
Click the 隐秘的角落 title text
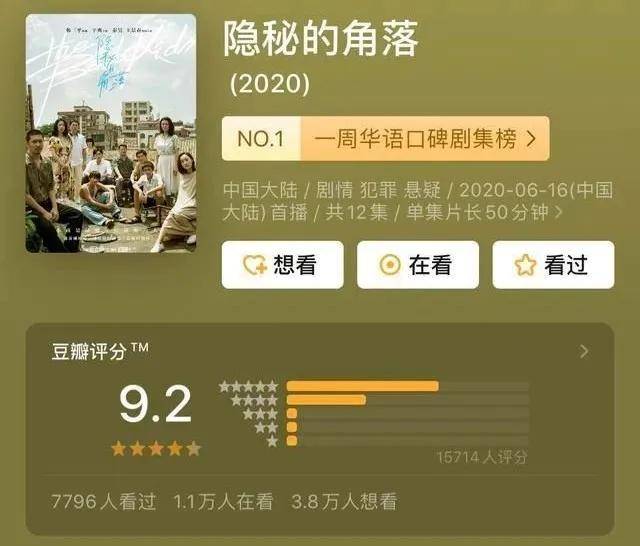pyautogui.click(x=321, y=39)
